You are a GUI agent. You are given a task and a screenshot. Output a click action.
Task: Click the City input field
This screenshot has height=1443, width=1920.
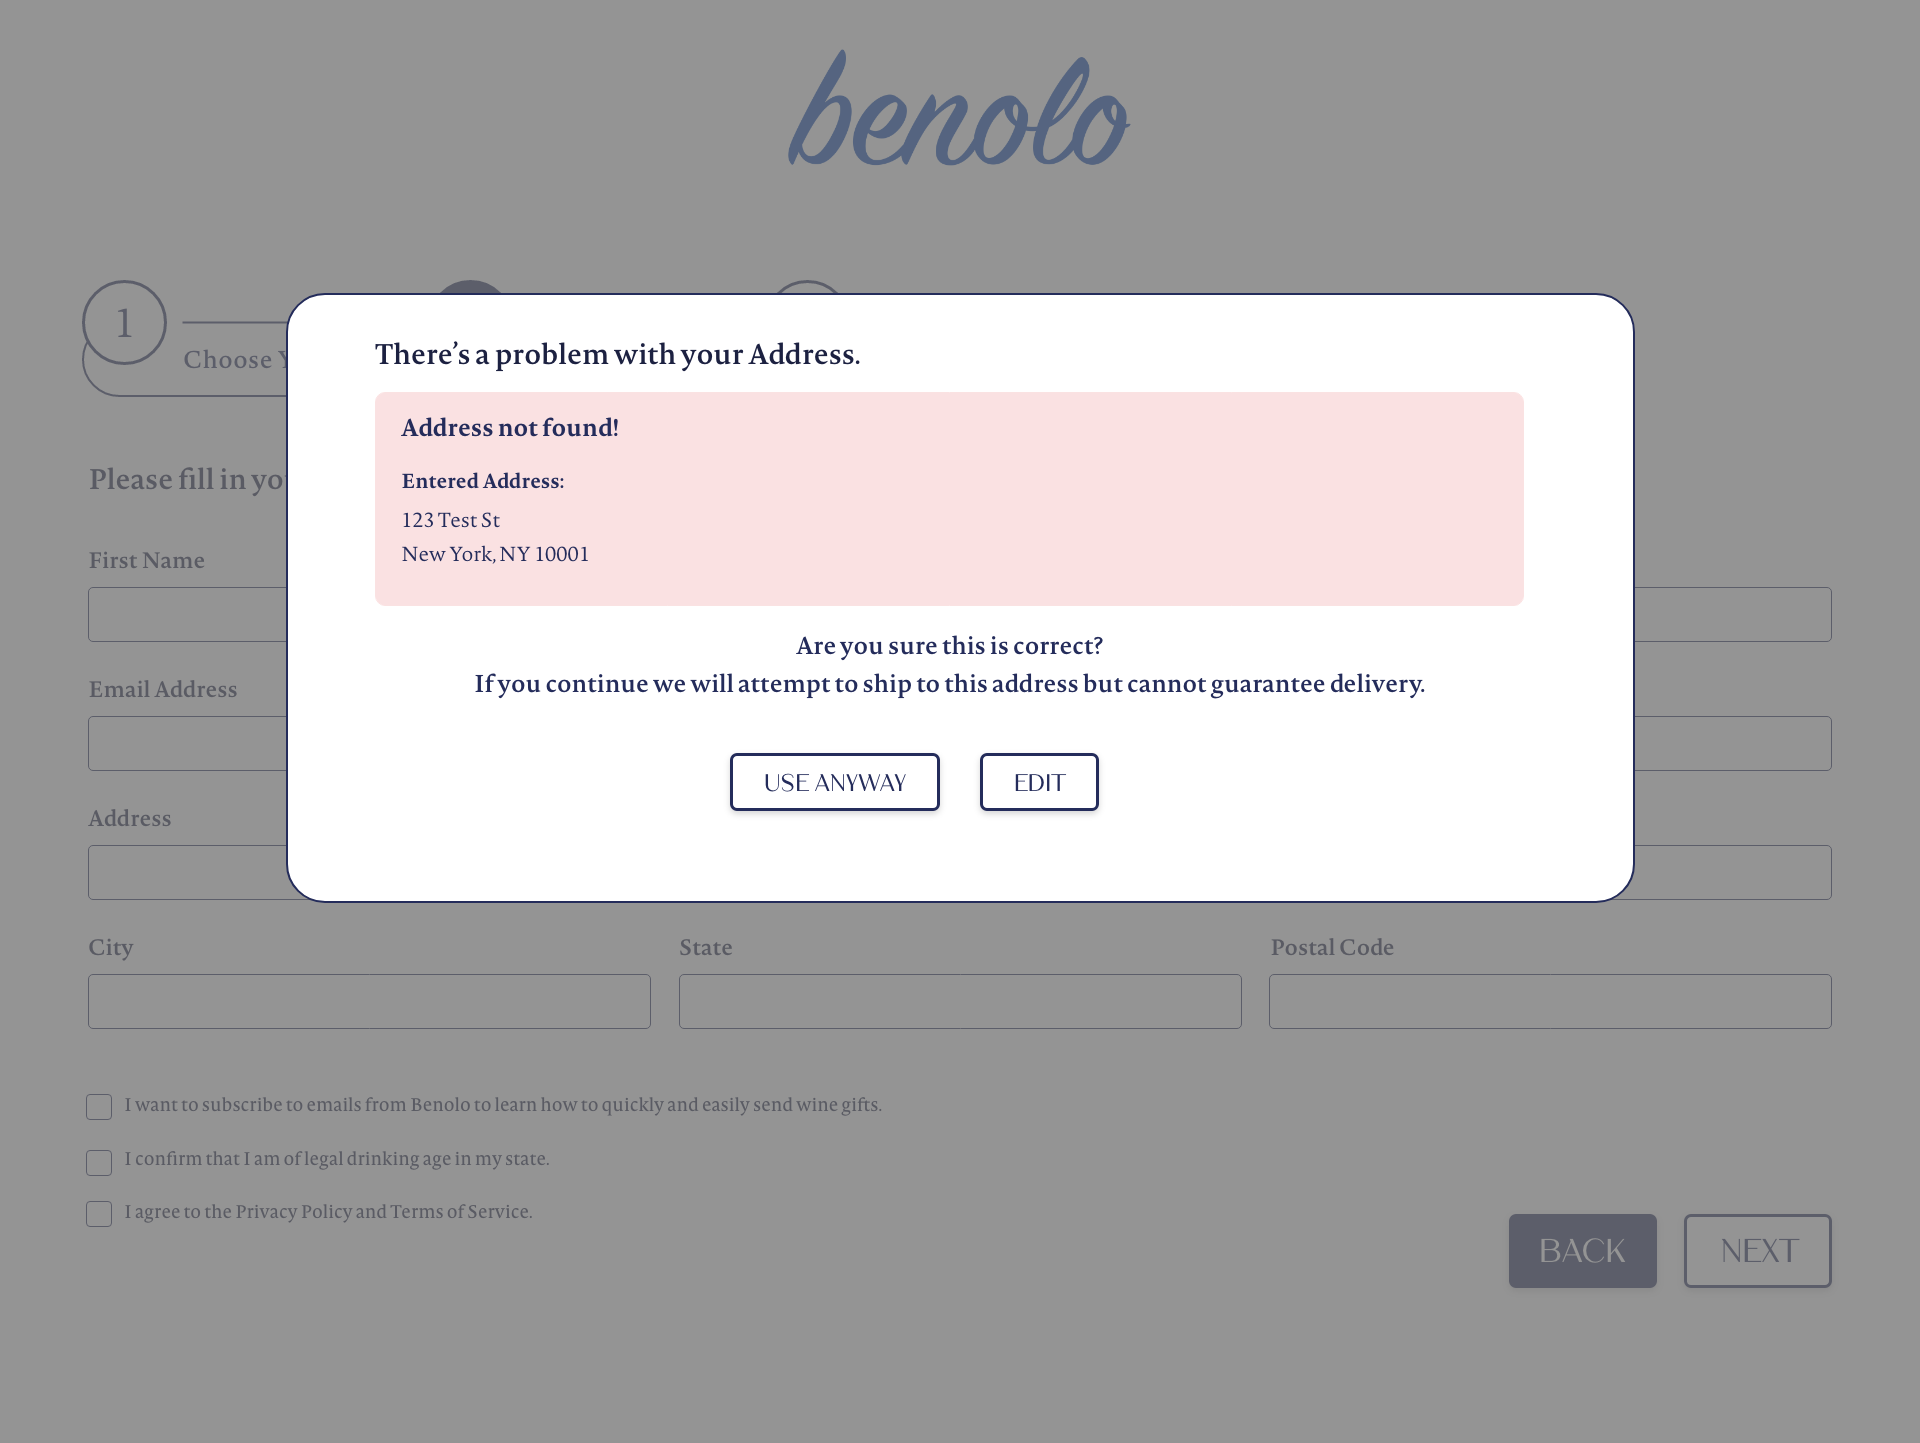pos(369,1001)
